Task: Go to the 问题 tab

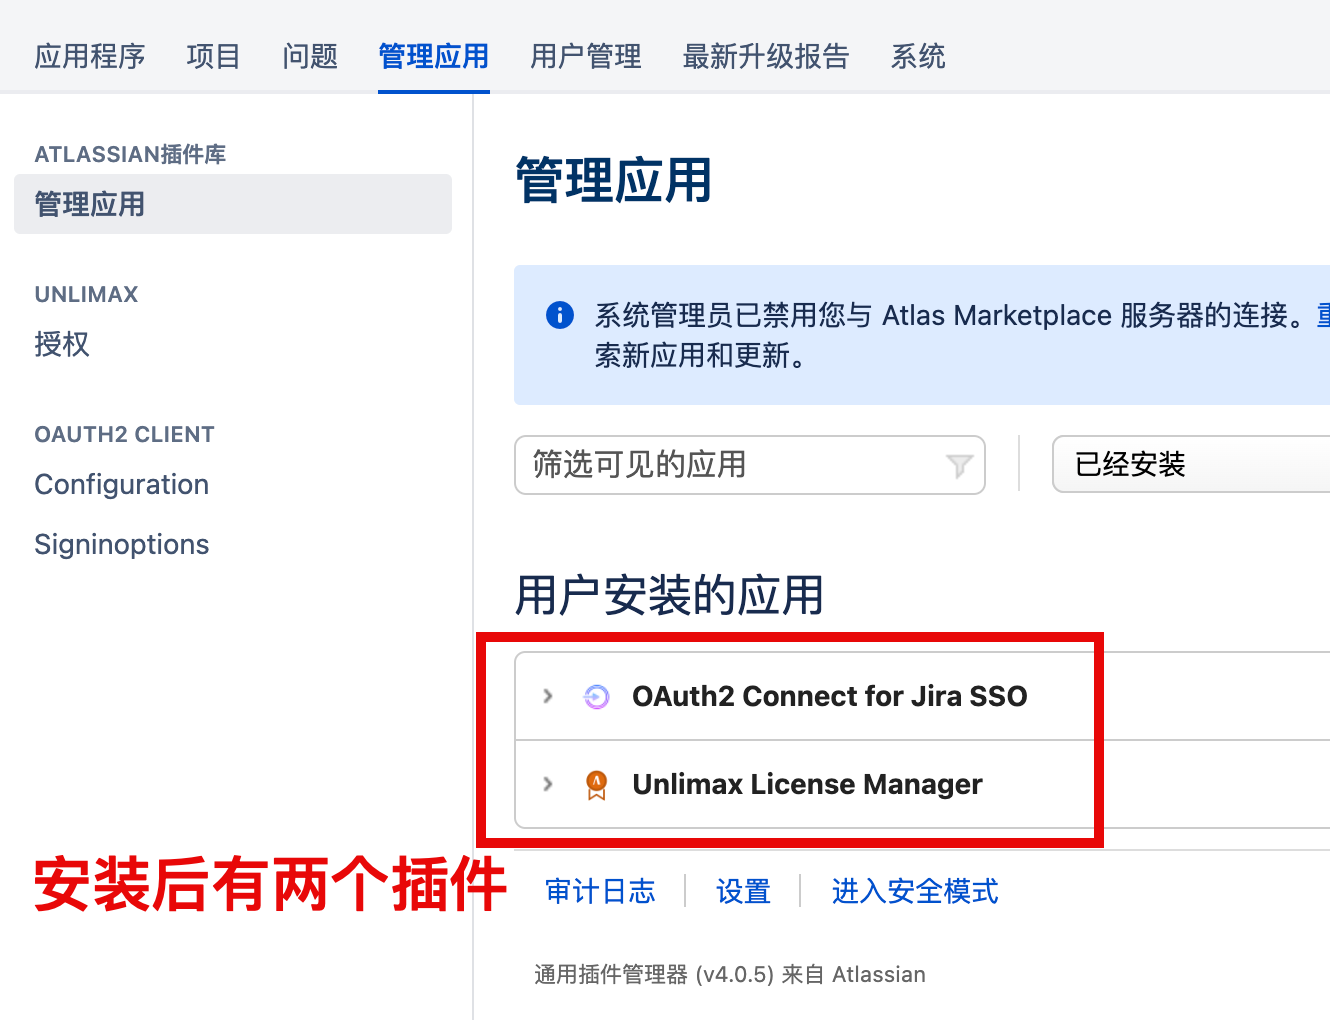Action: 310,56
